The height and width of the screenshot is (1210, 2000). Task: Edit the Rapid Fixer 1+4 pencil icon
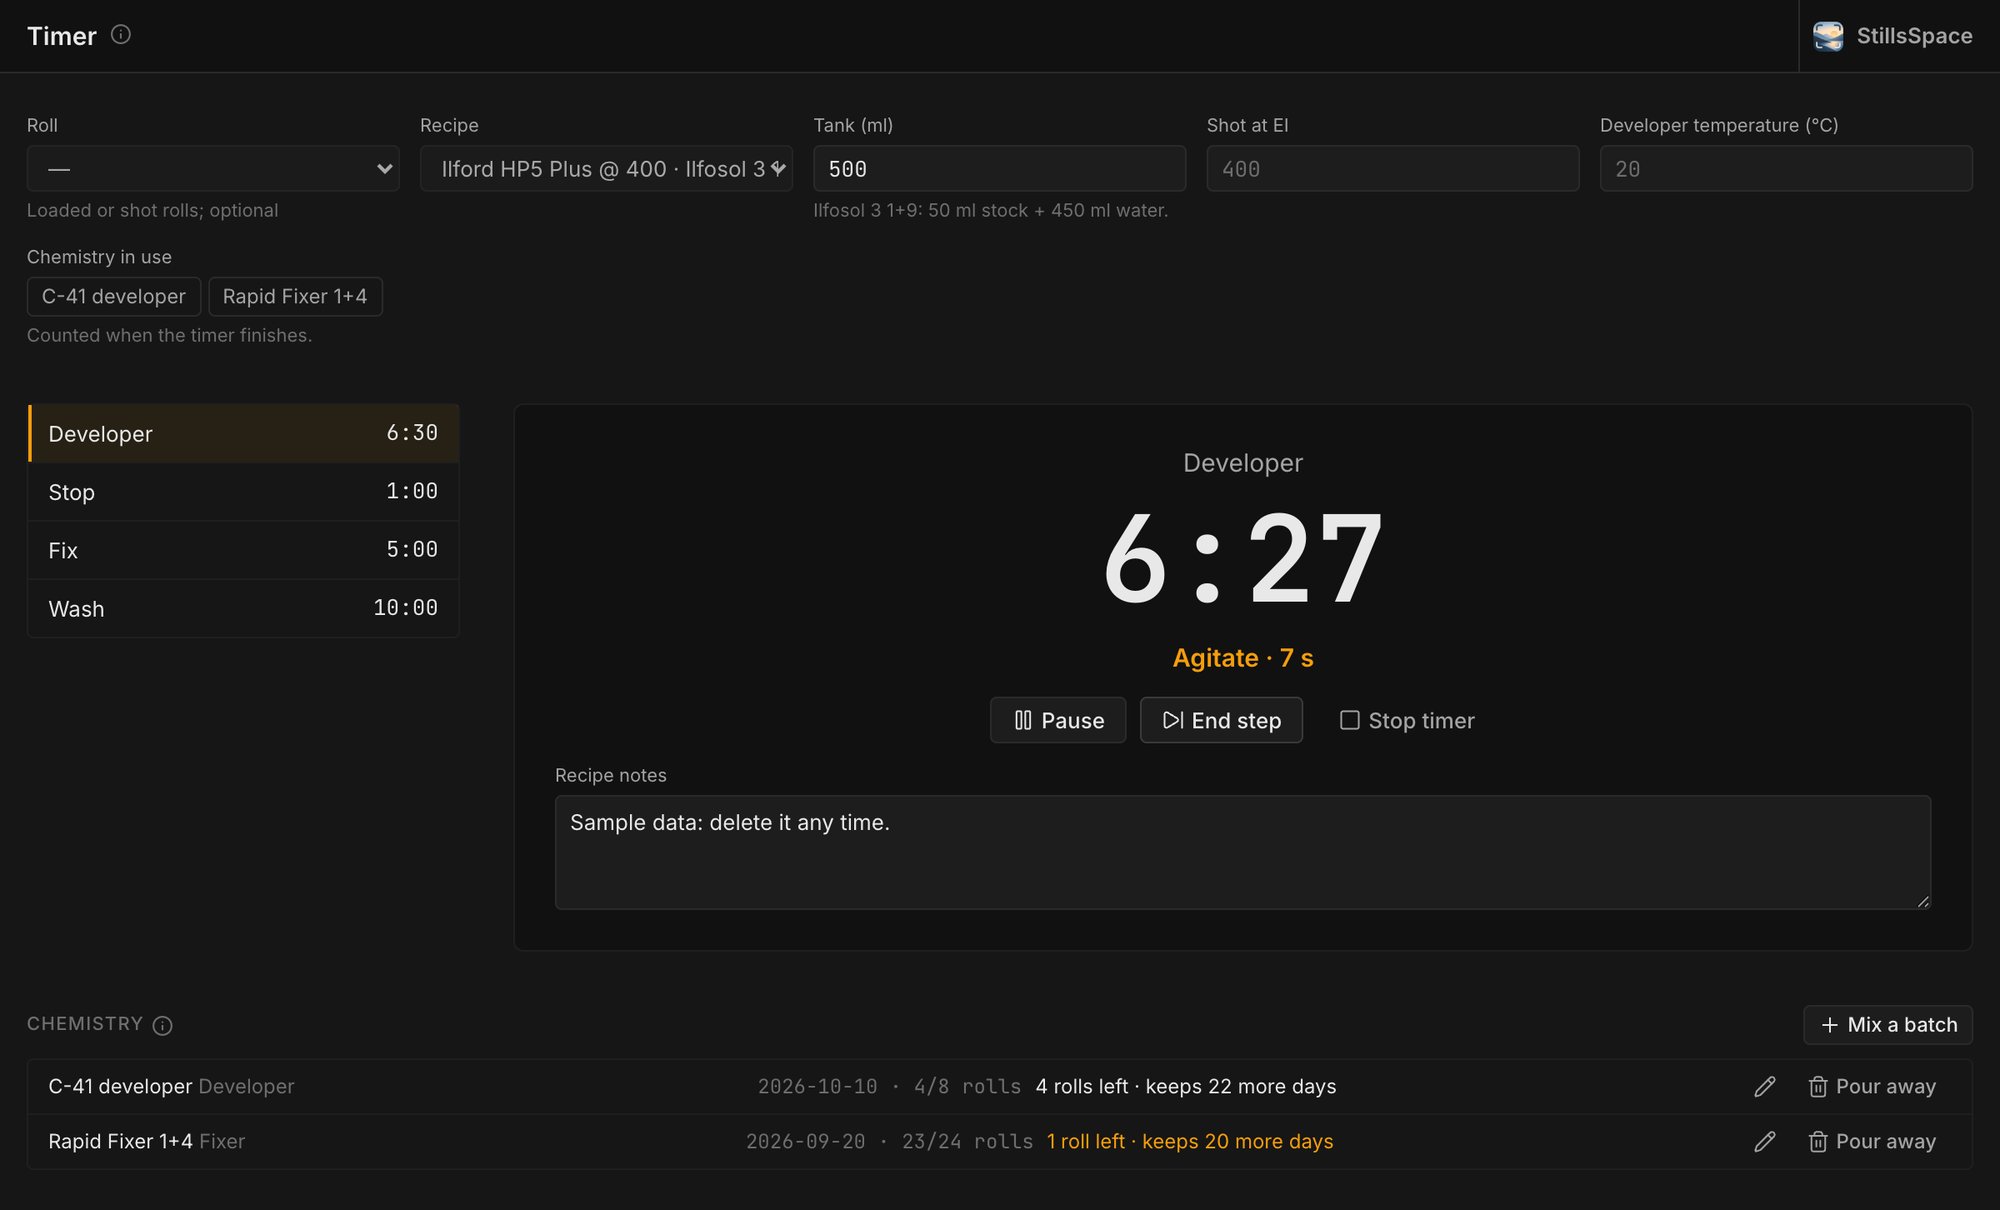pyautogui.click(x=1765, y=1142)
